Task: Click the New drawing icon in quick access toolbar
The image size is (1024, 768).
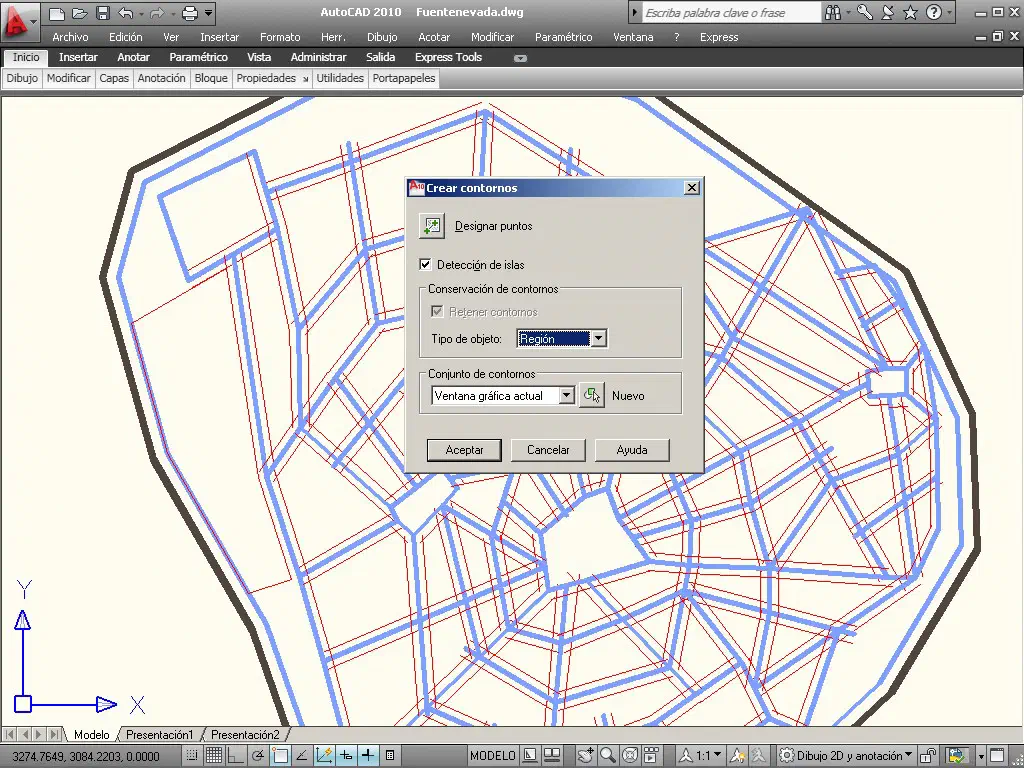Action: 57,13
